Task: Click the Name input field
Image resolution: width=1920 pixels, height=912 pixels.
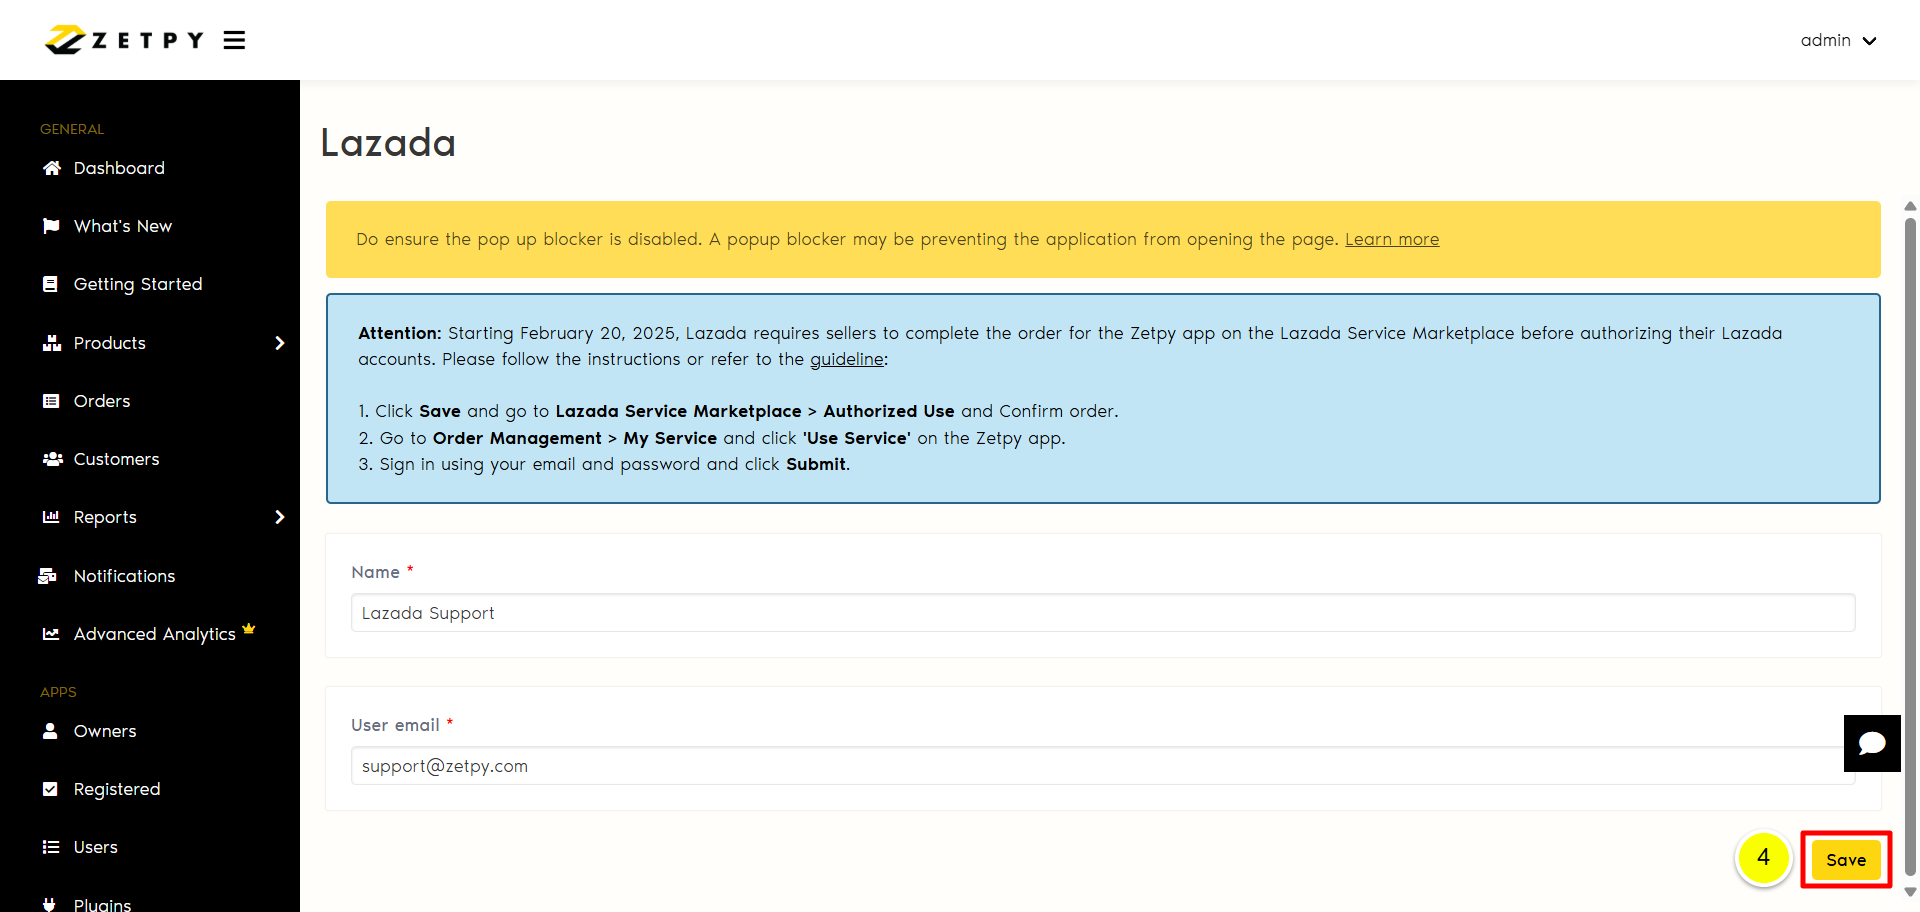Action: [1103, 613]
